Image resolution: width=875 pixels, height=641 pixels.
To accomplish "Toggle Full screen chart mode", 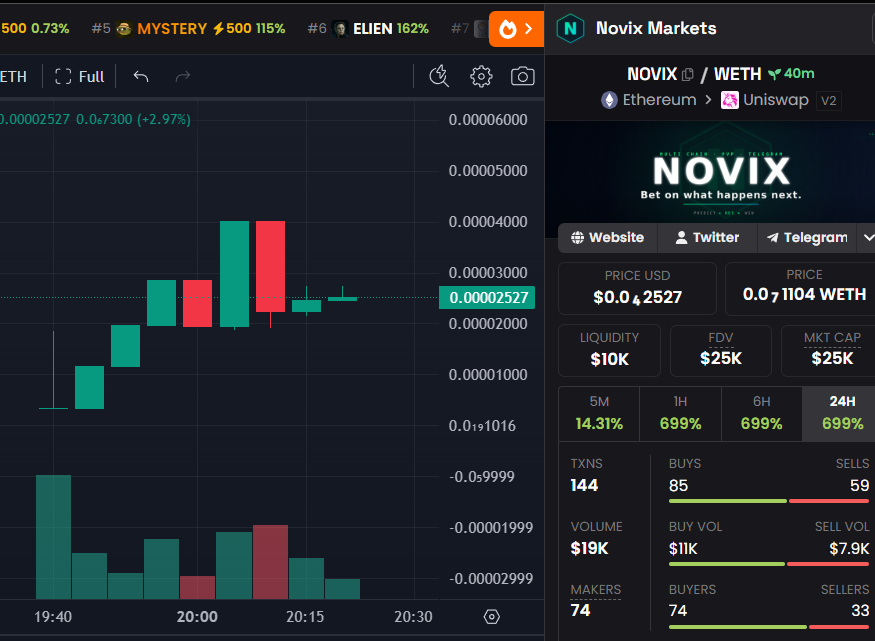I will click(80, 76).
